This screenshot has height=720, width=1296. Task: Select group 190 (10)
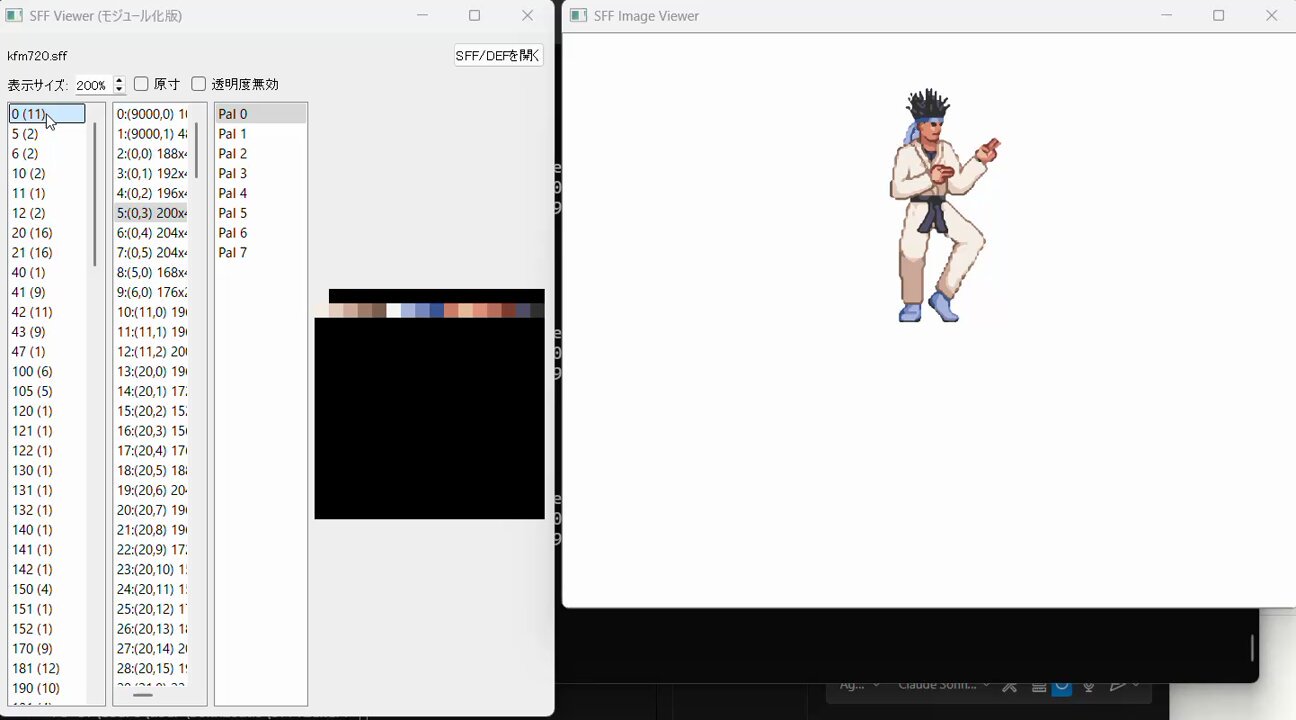pyautogui.click(x=47, y=688)
